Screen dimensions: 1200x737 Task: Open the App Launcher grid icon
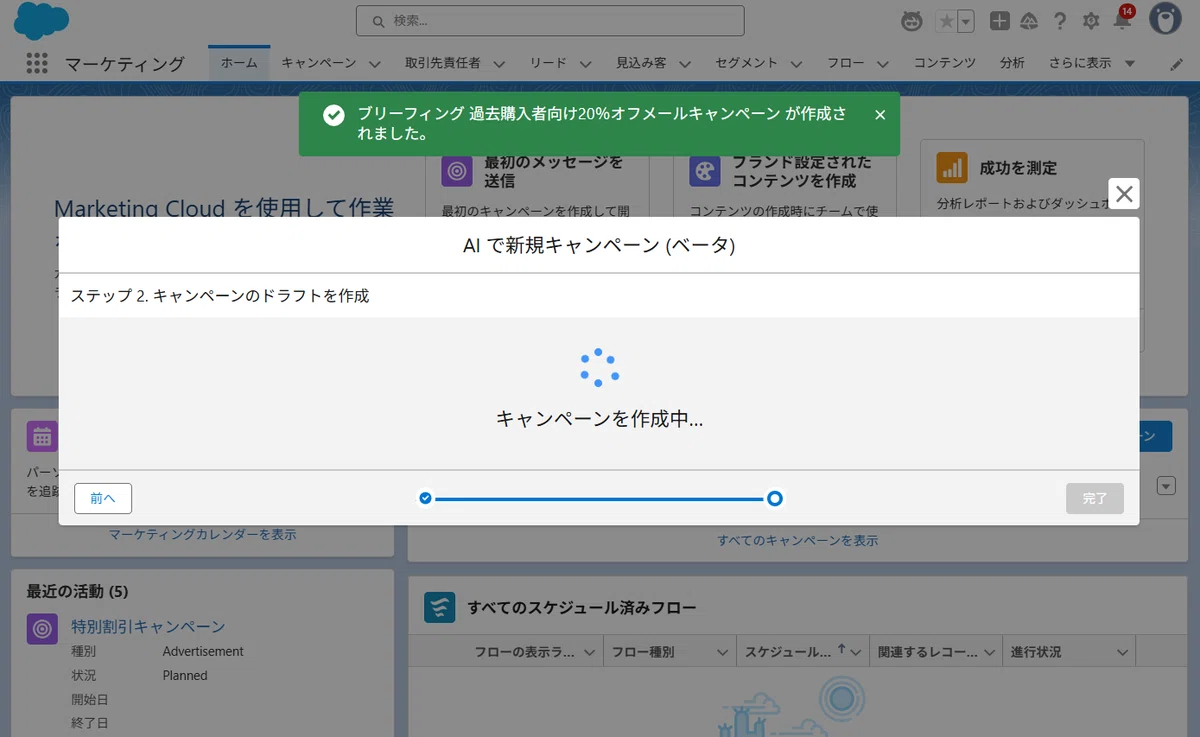coord(37,63)
